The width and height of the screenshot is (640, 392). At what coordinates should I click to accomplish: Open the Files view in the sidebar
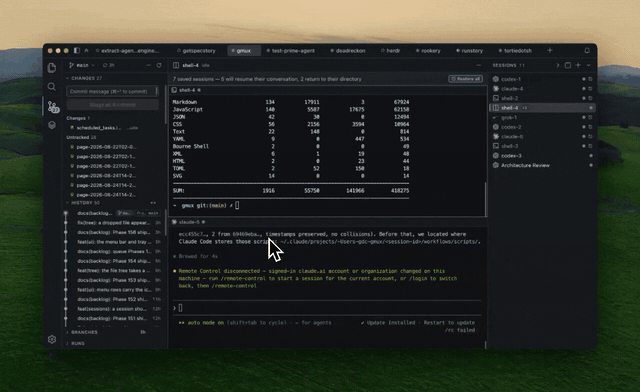52,68
